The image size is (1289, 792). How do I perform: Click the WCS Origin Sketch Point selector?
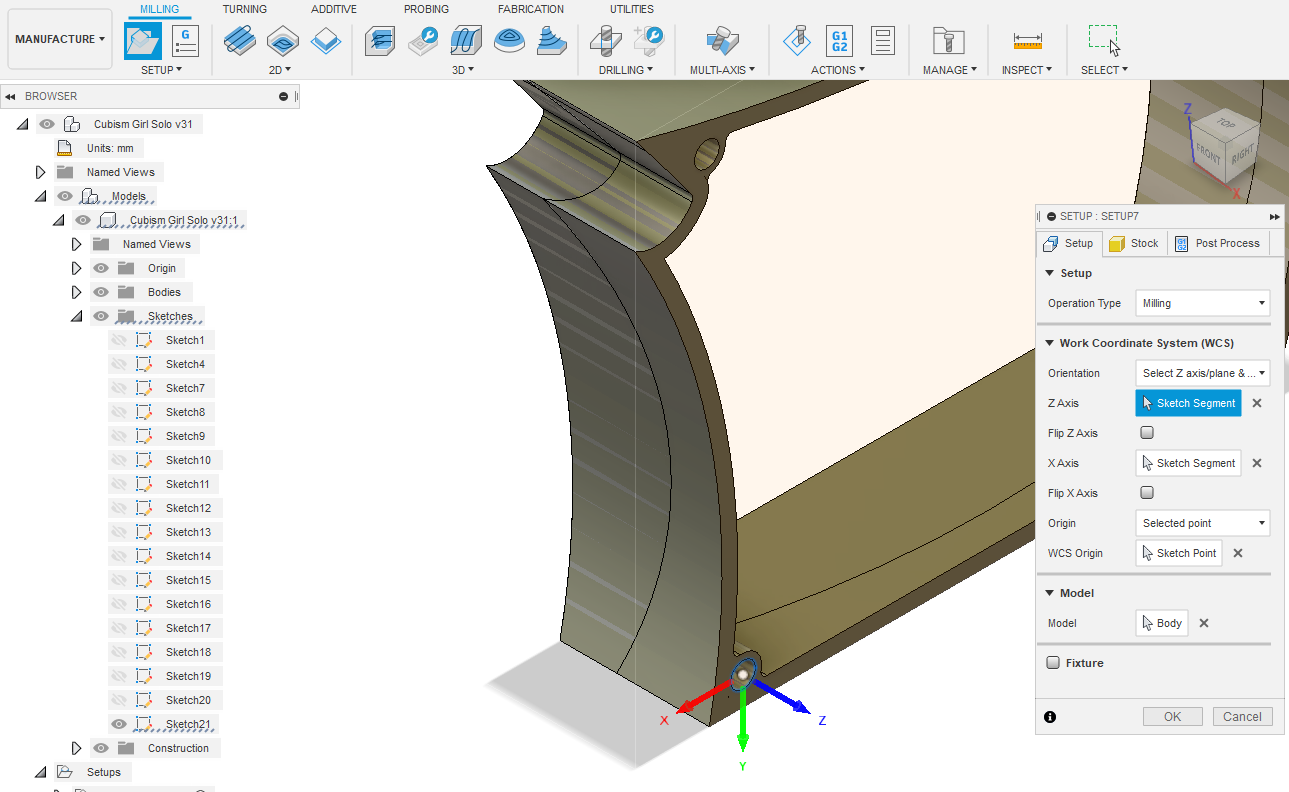click(x=1178, y=553)
